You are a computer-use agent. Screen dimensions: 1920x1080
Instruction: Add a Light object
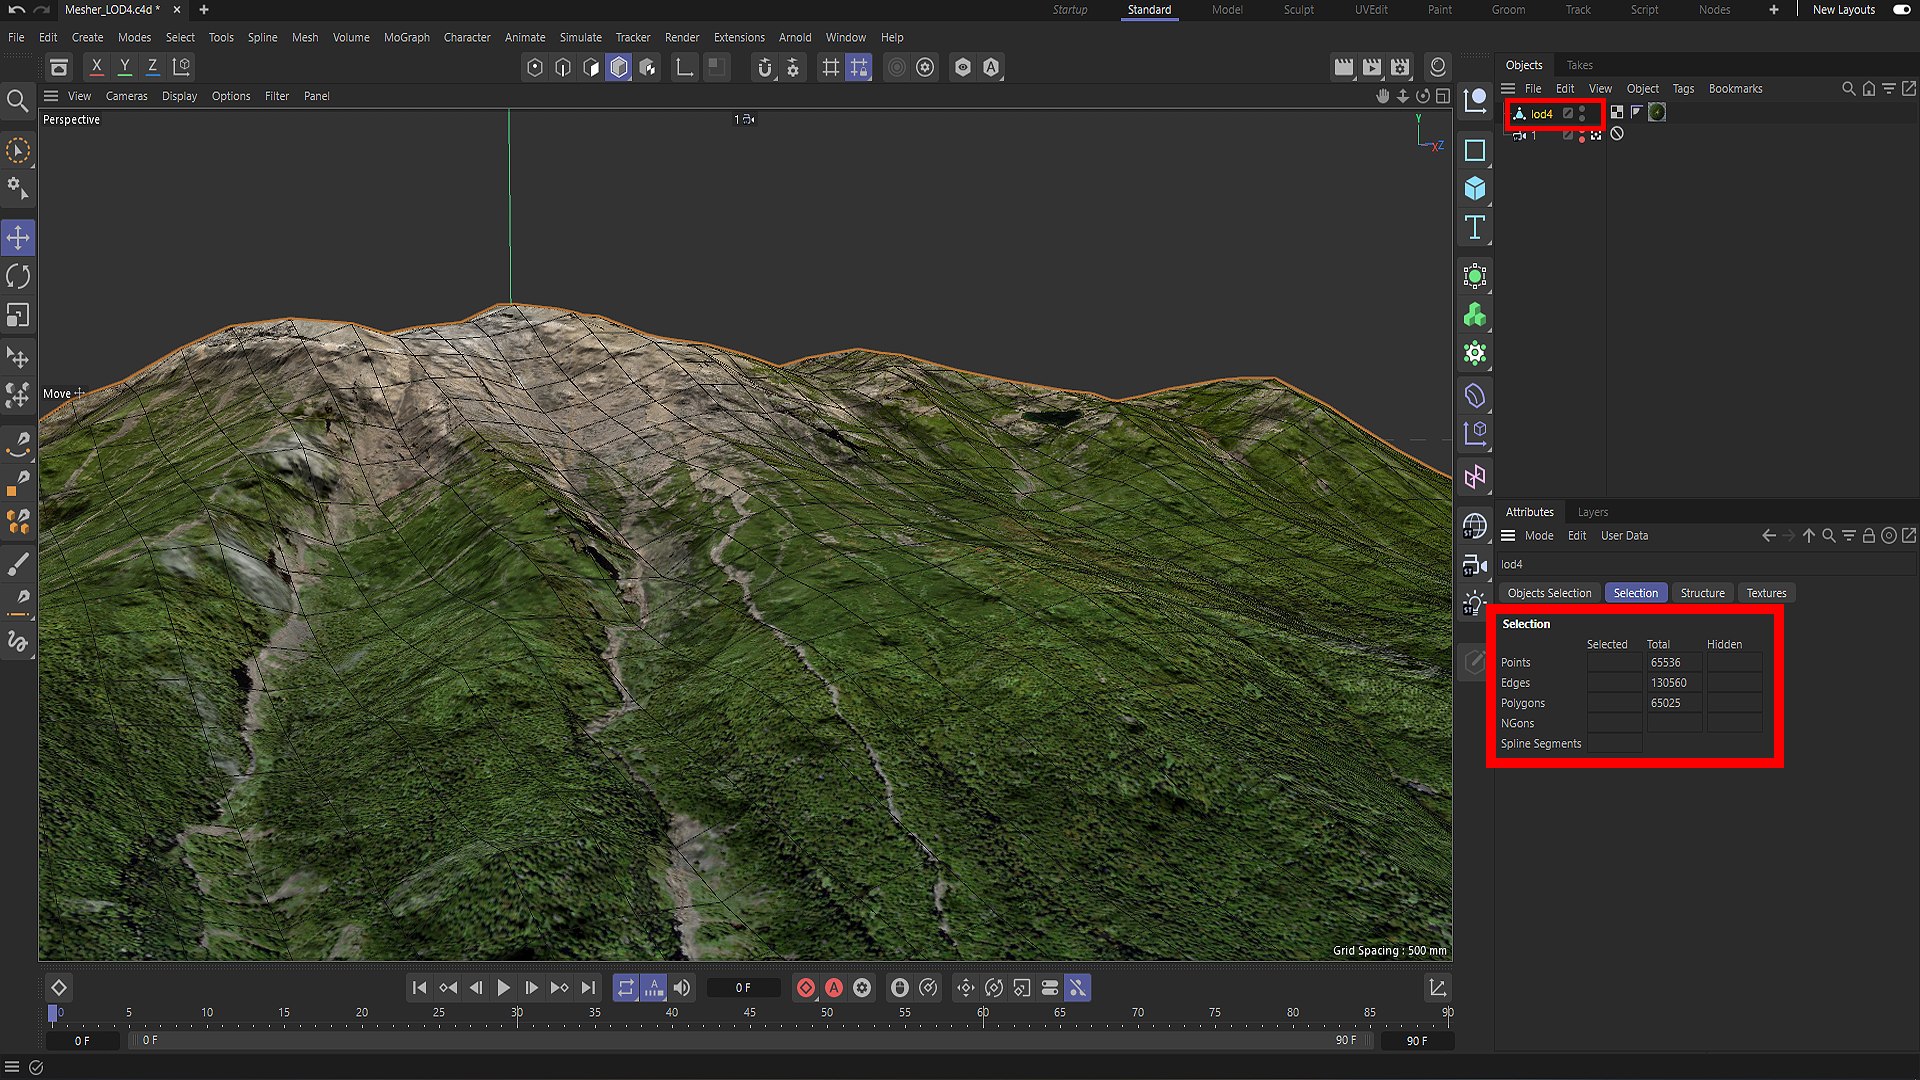tap(1475, 603)
